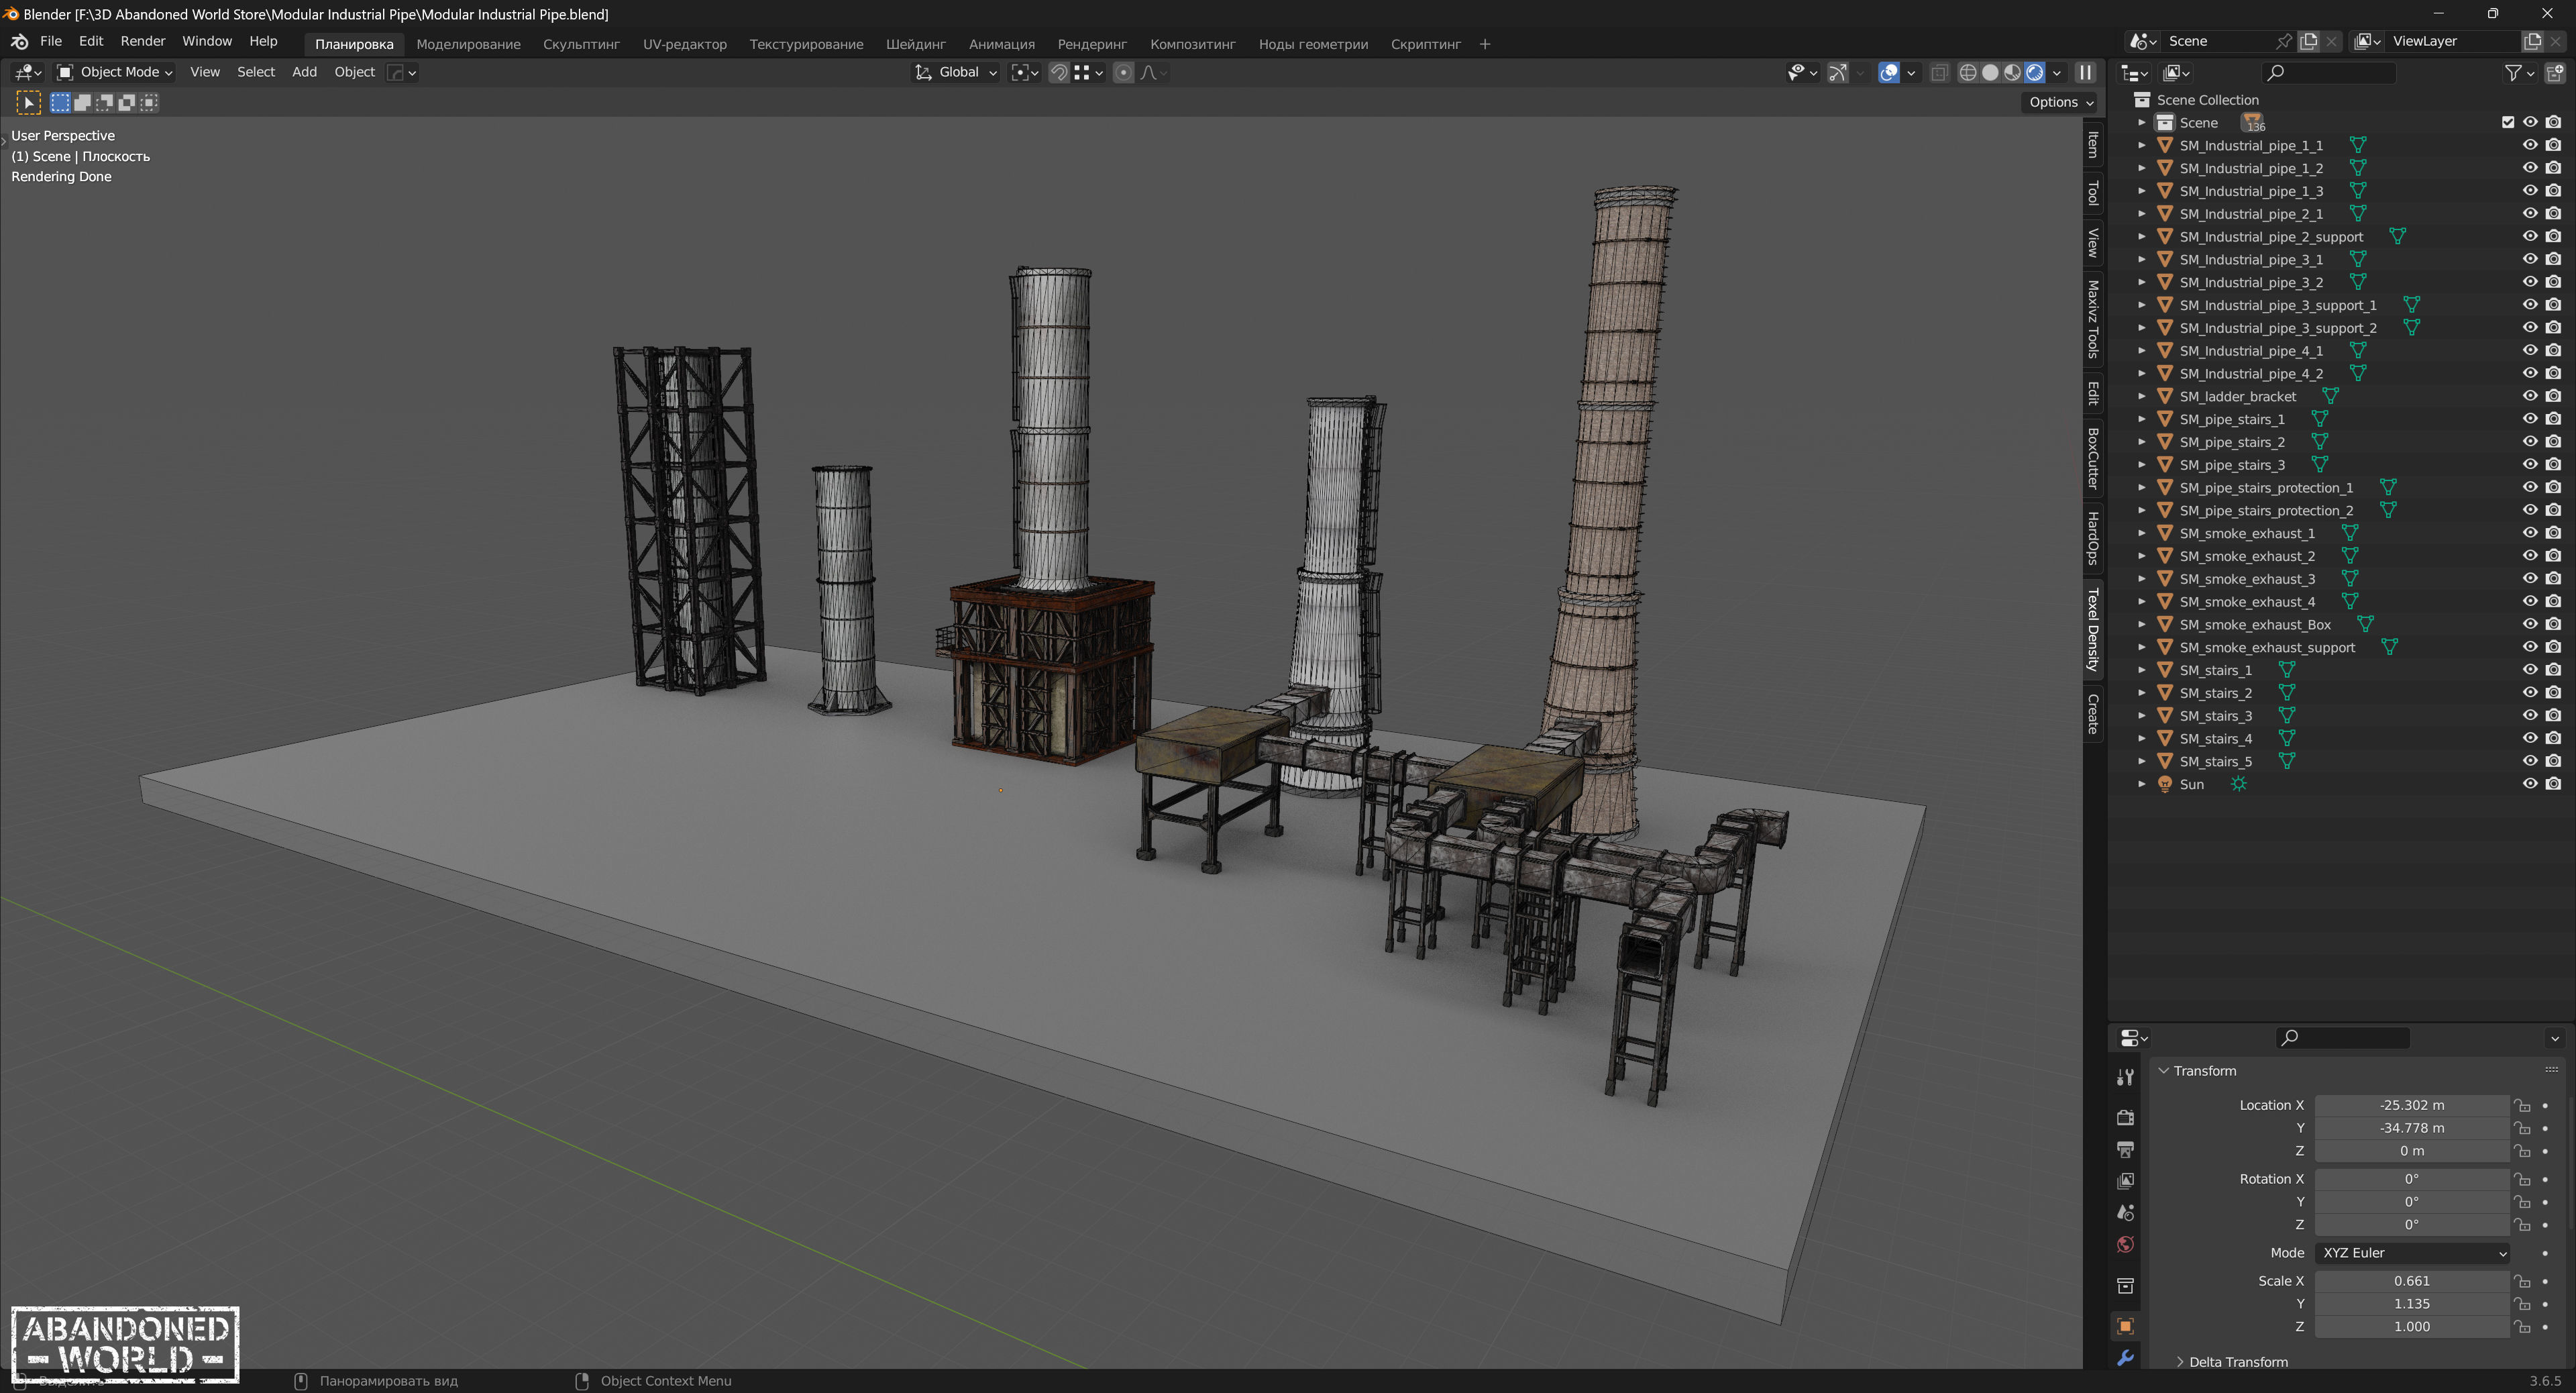2576x1393 pixels.
Task: Toggle viewport gizmos icon
Action: (x=1837, y=72)
